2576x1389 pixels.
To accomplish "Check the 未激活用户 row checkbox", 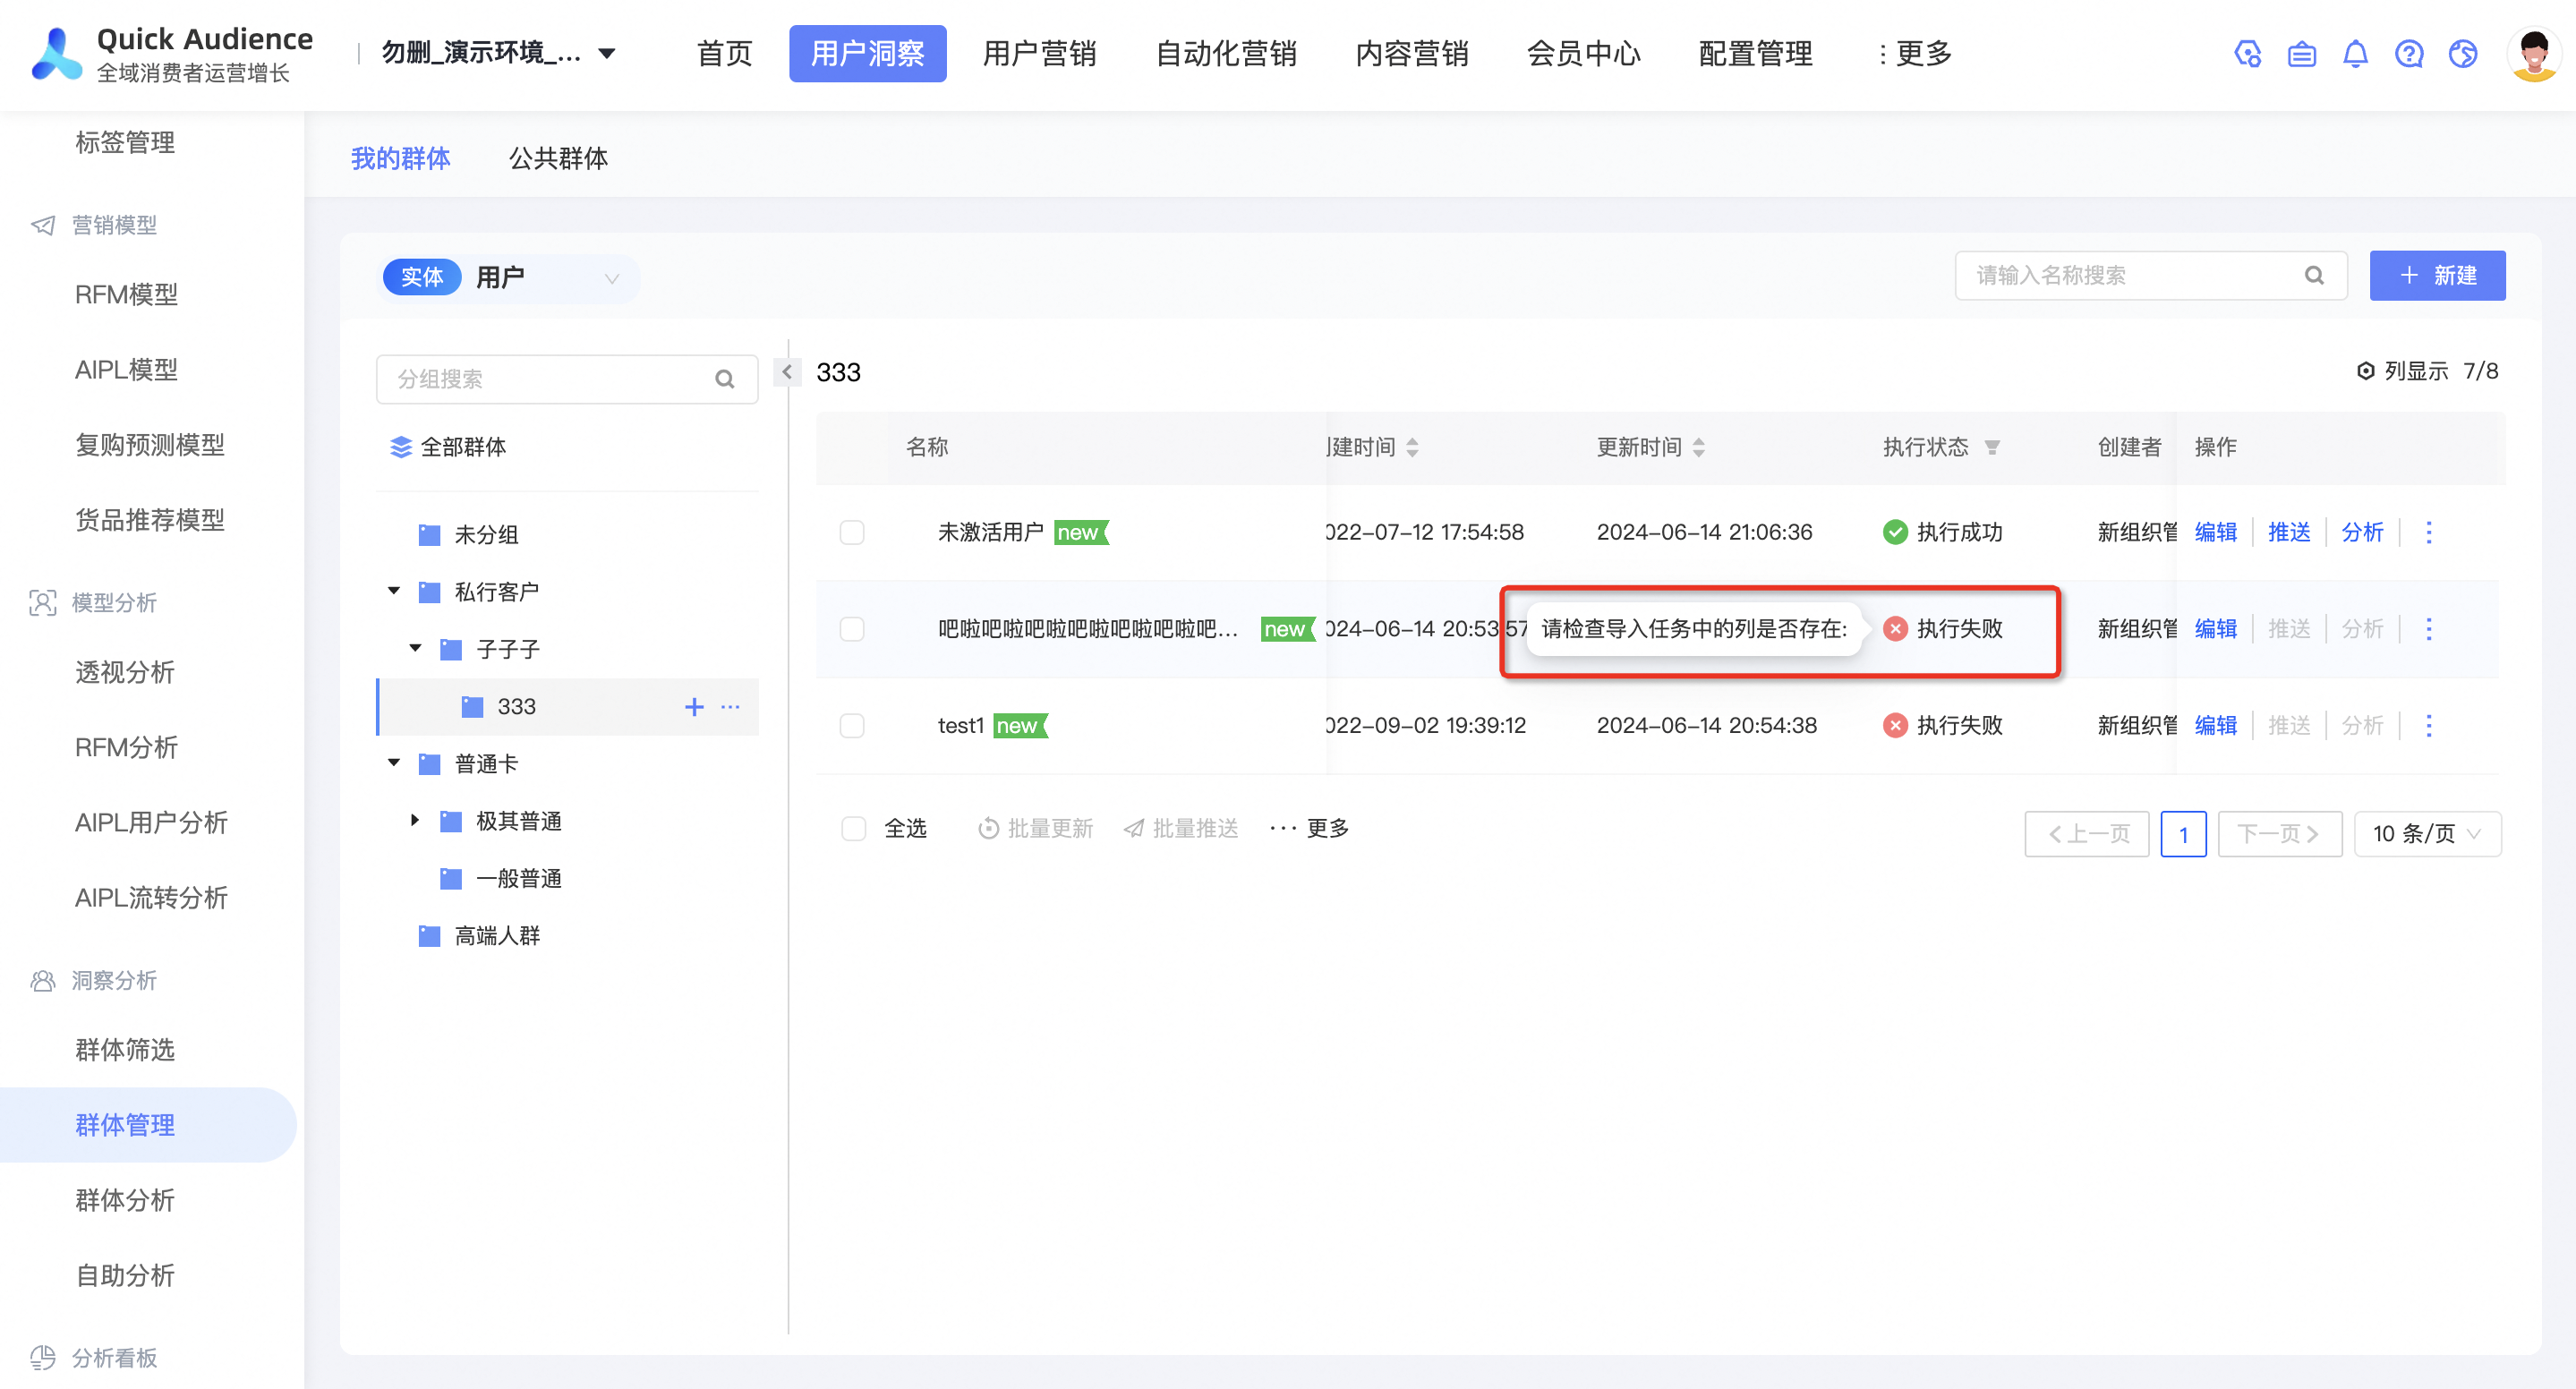I will (852, 532).
